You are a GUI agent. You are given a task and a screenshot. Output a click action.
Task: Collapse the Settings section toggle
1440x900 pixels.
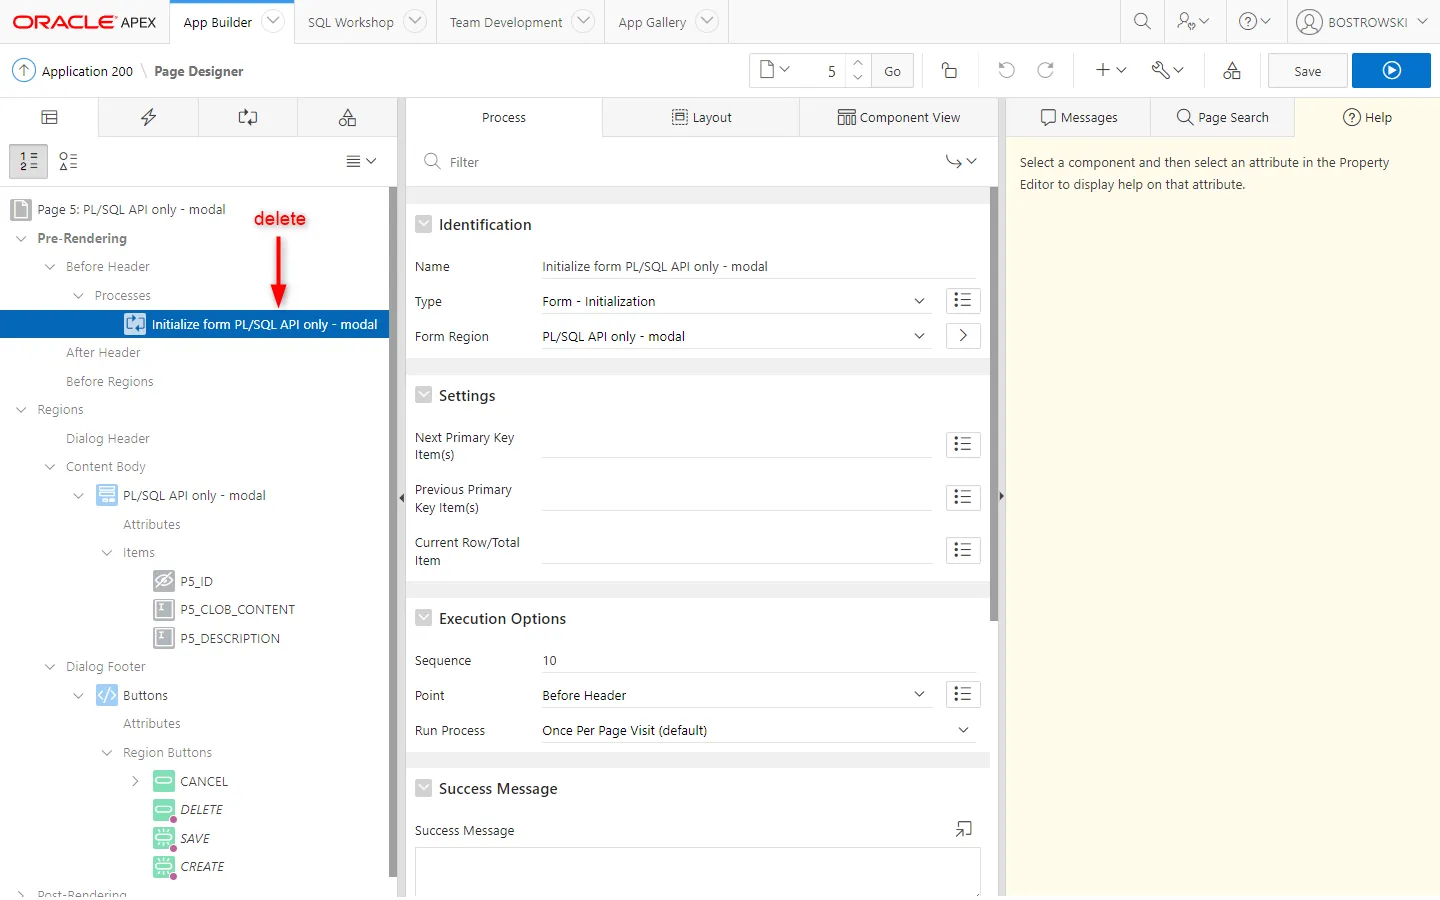point(424,396)
